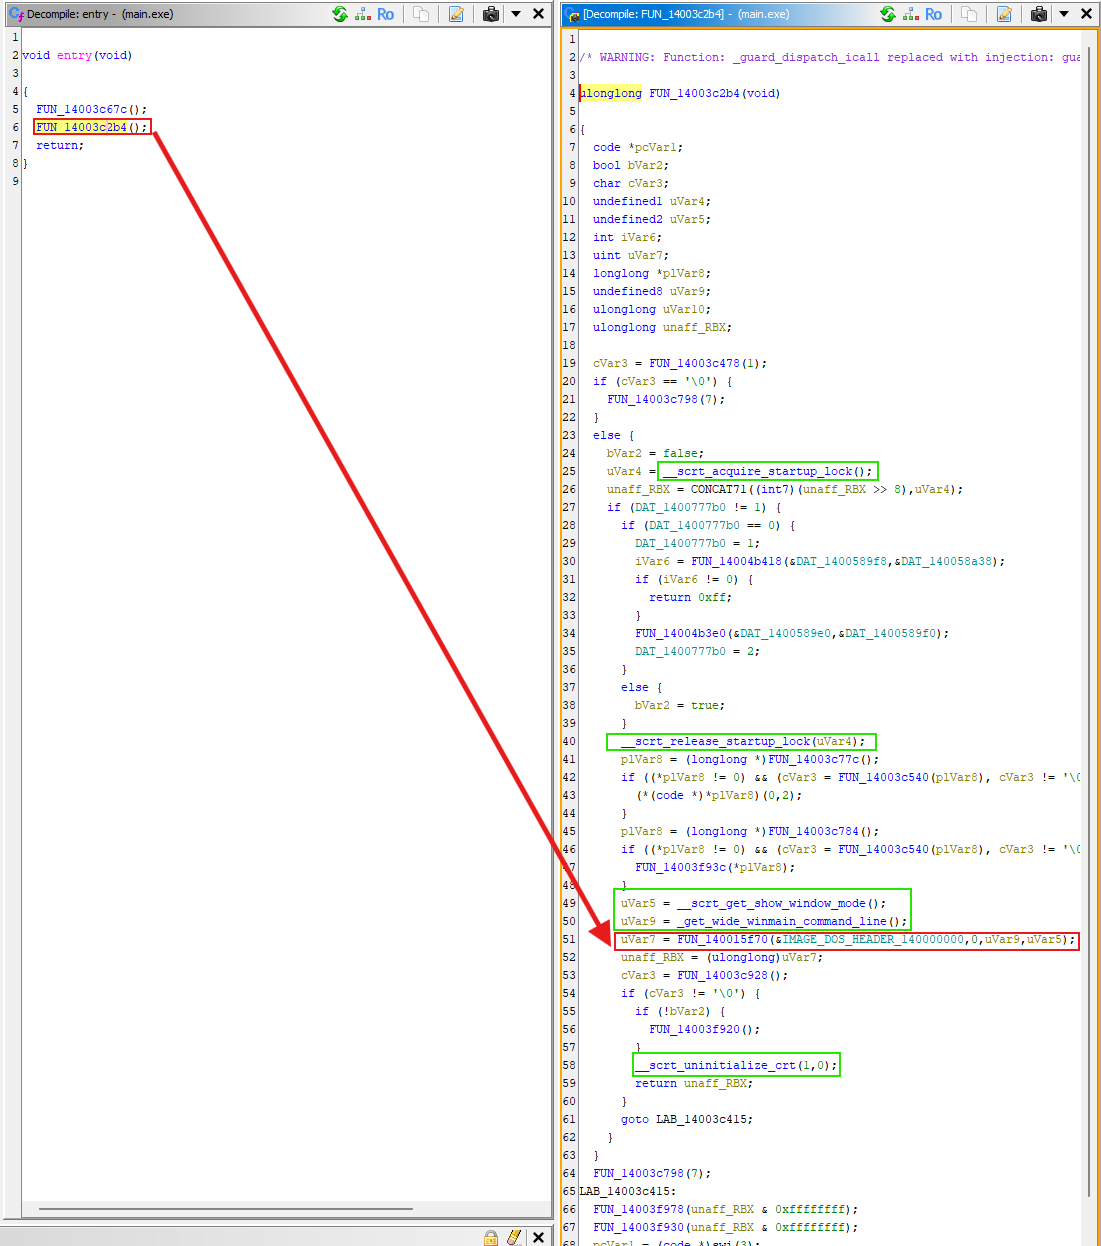Open the dropdown arrow menu in entry panel
This screenshot has width=1101, height=1246.
[516, 14]
